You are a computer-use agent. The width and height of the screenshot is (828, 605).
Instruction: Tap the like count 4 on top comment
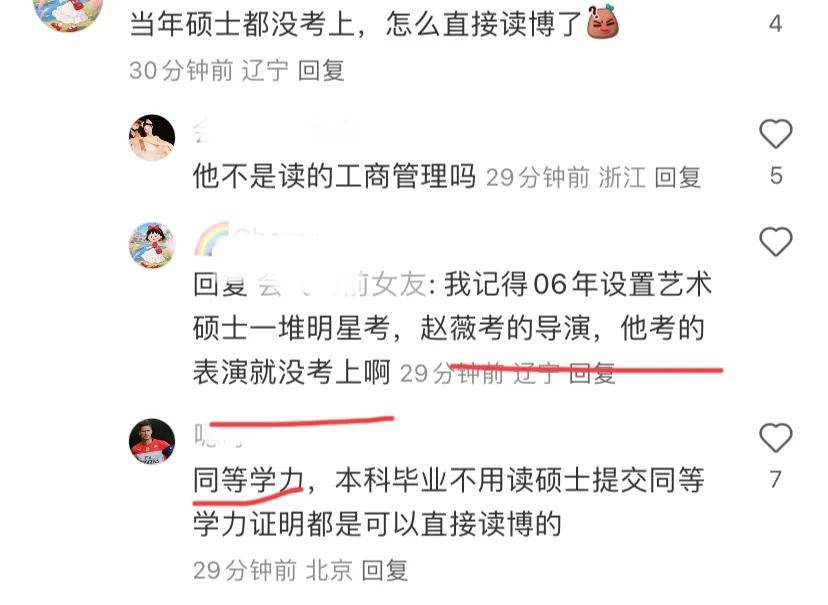pos(775,24)
